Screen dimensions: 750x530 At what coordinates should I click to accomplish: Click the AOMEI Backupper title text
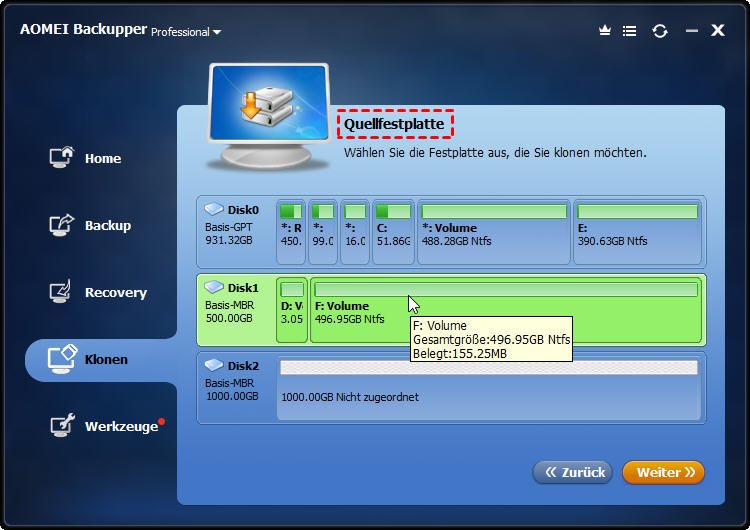point(84,30)
